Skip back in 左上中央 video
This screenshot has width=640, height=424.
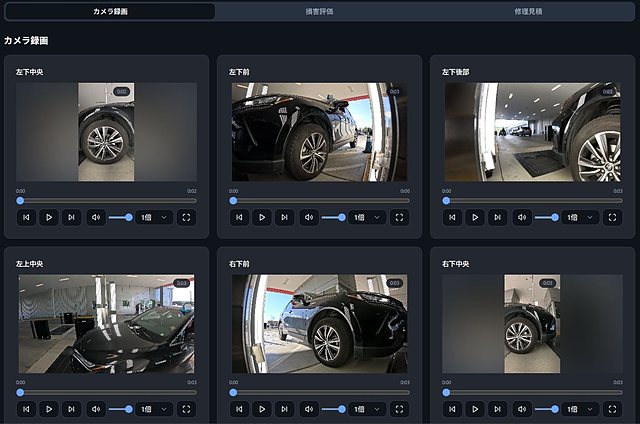pyautogui.click(x=26, y=409)
